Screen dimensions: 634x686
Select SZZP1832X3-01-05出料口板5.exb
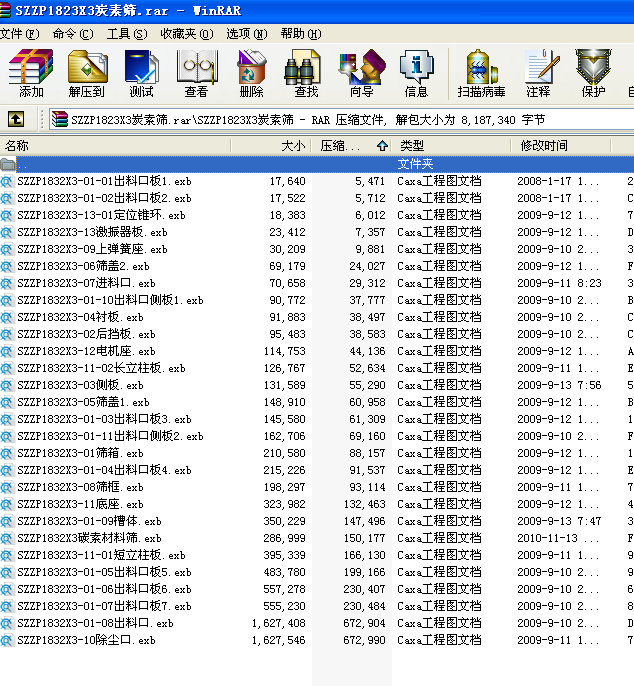104,573
